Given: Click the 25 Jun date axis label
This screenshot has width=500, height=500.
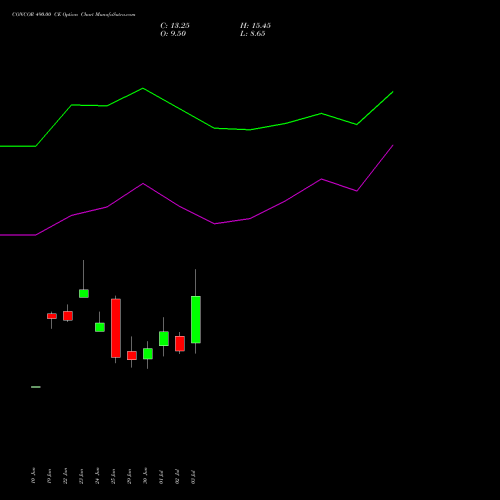Looking at the screenshot, I should point(113,476).
